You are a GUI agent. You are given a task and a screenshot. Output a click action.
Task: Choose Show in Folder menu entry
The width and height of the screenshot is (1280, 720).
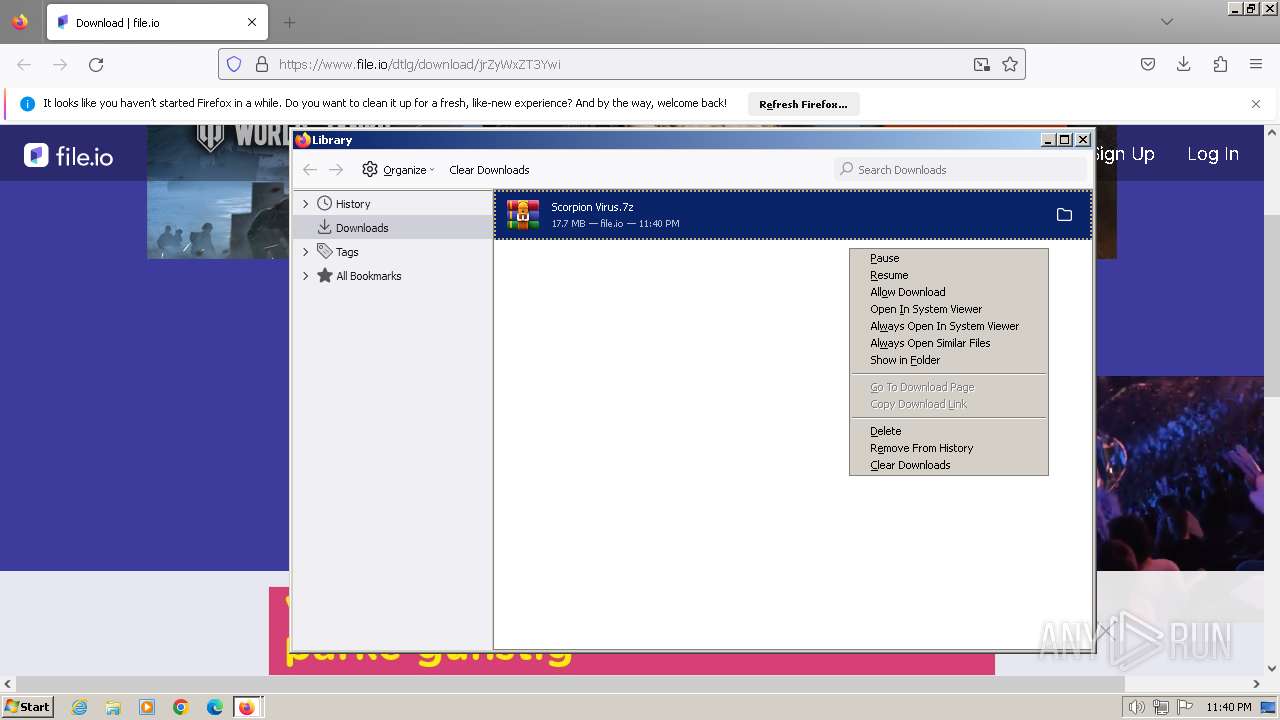coord(948,360)
